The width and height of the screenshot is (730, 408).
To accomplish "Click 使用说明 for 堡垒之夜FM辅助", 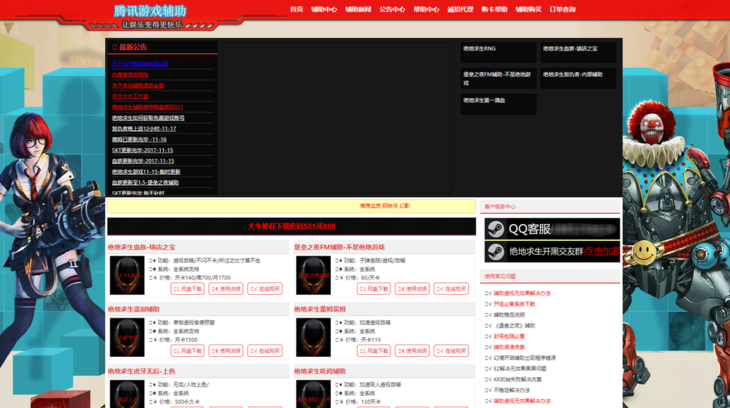I will click(x=412, y=289).
